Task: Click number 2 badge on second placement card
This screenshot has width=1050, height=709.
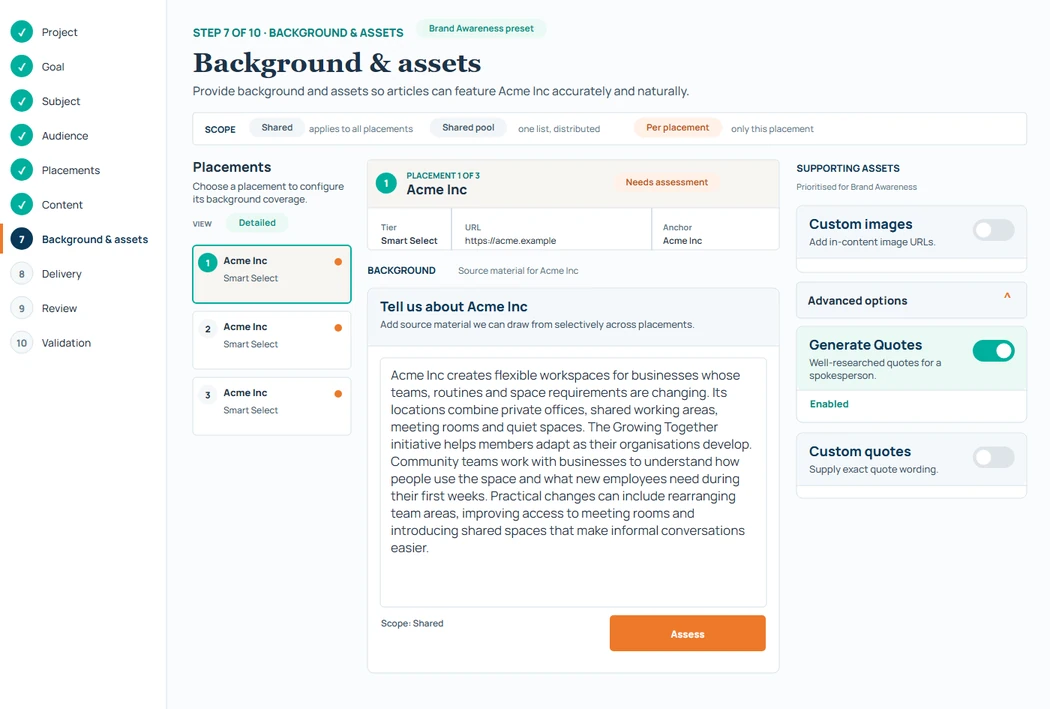Action: 208,329
